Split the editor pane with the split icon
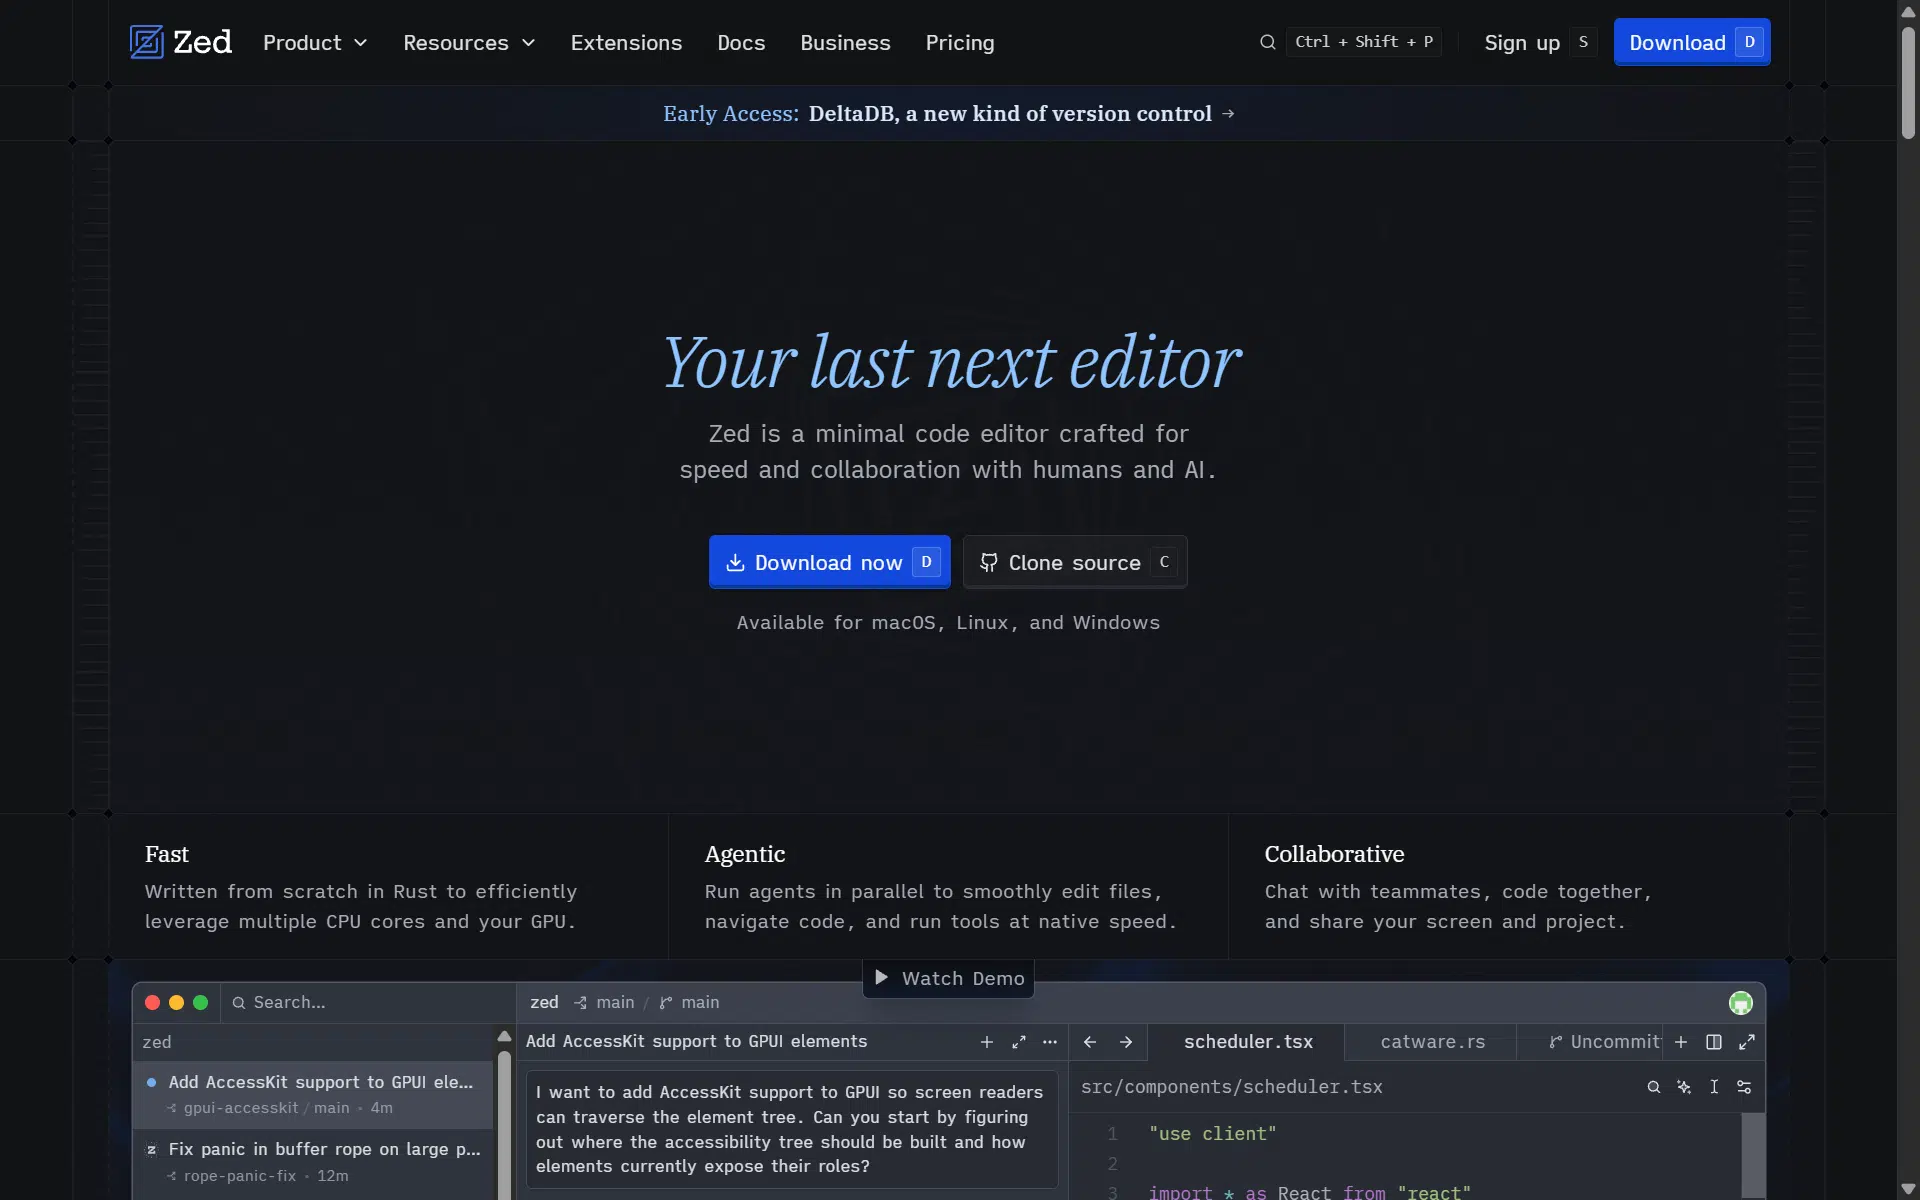Image resolution: width=1920 pixels, height=1200 pixels. (1714, 1042)
